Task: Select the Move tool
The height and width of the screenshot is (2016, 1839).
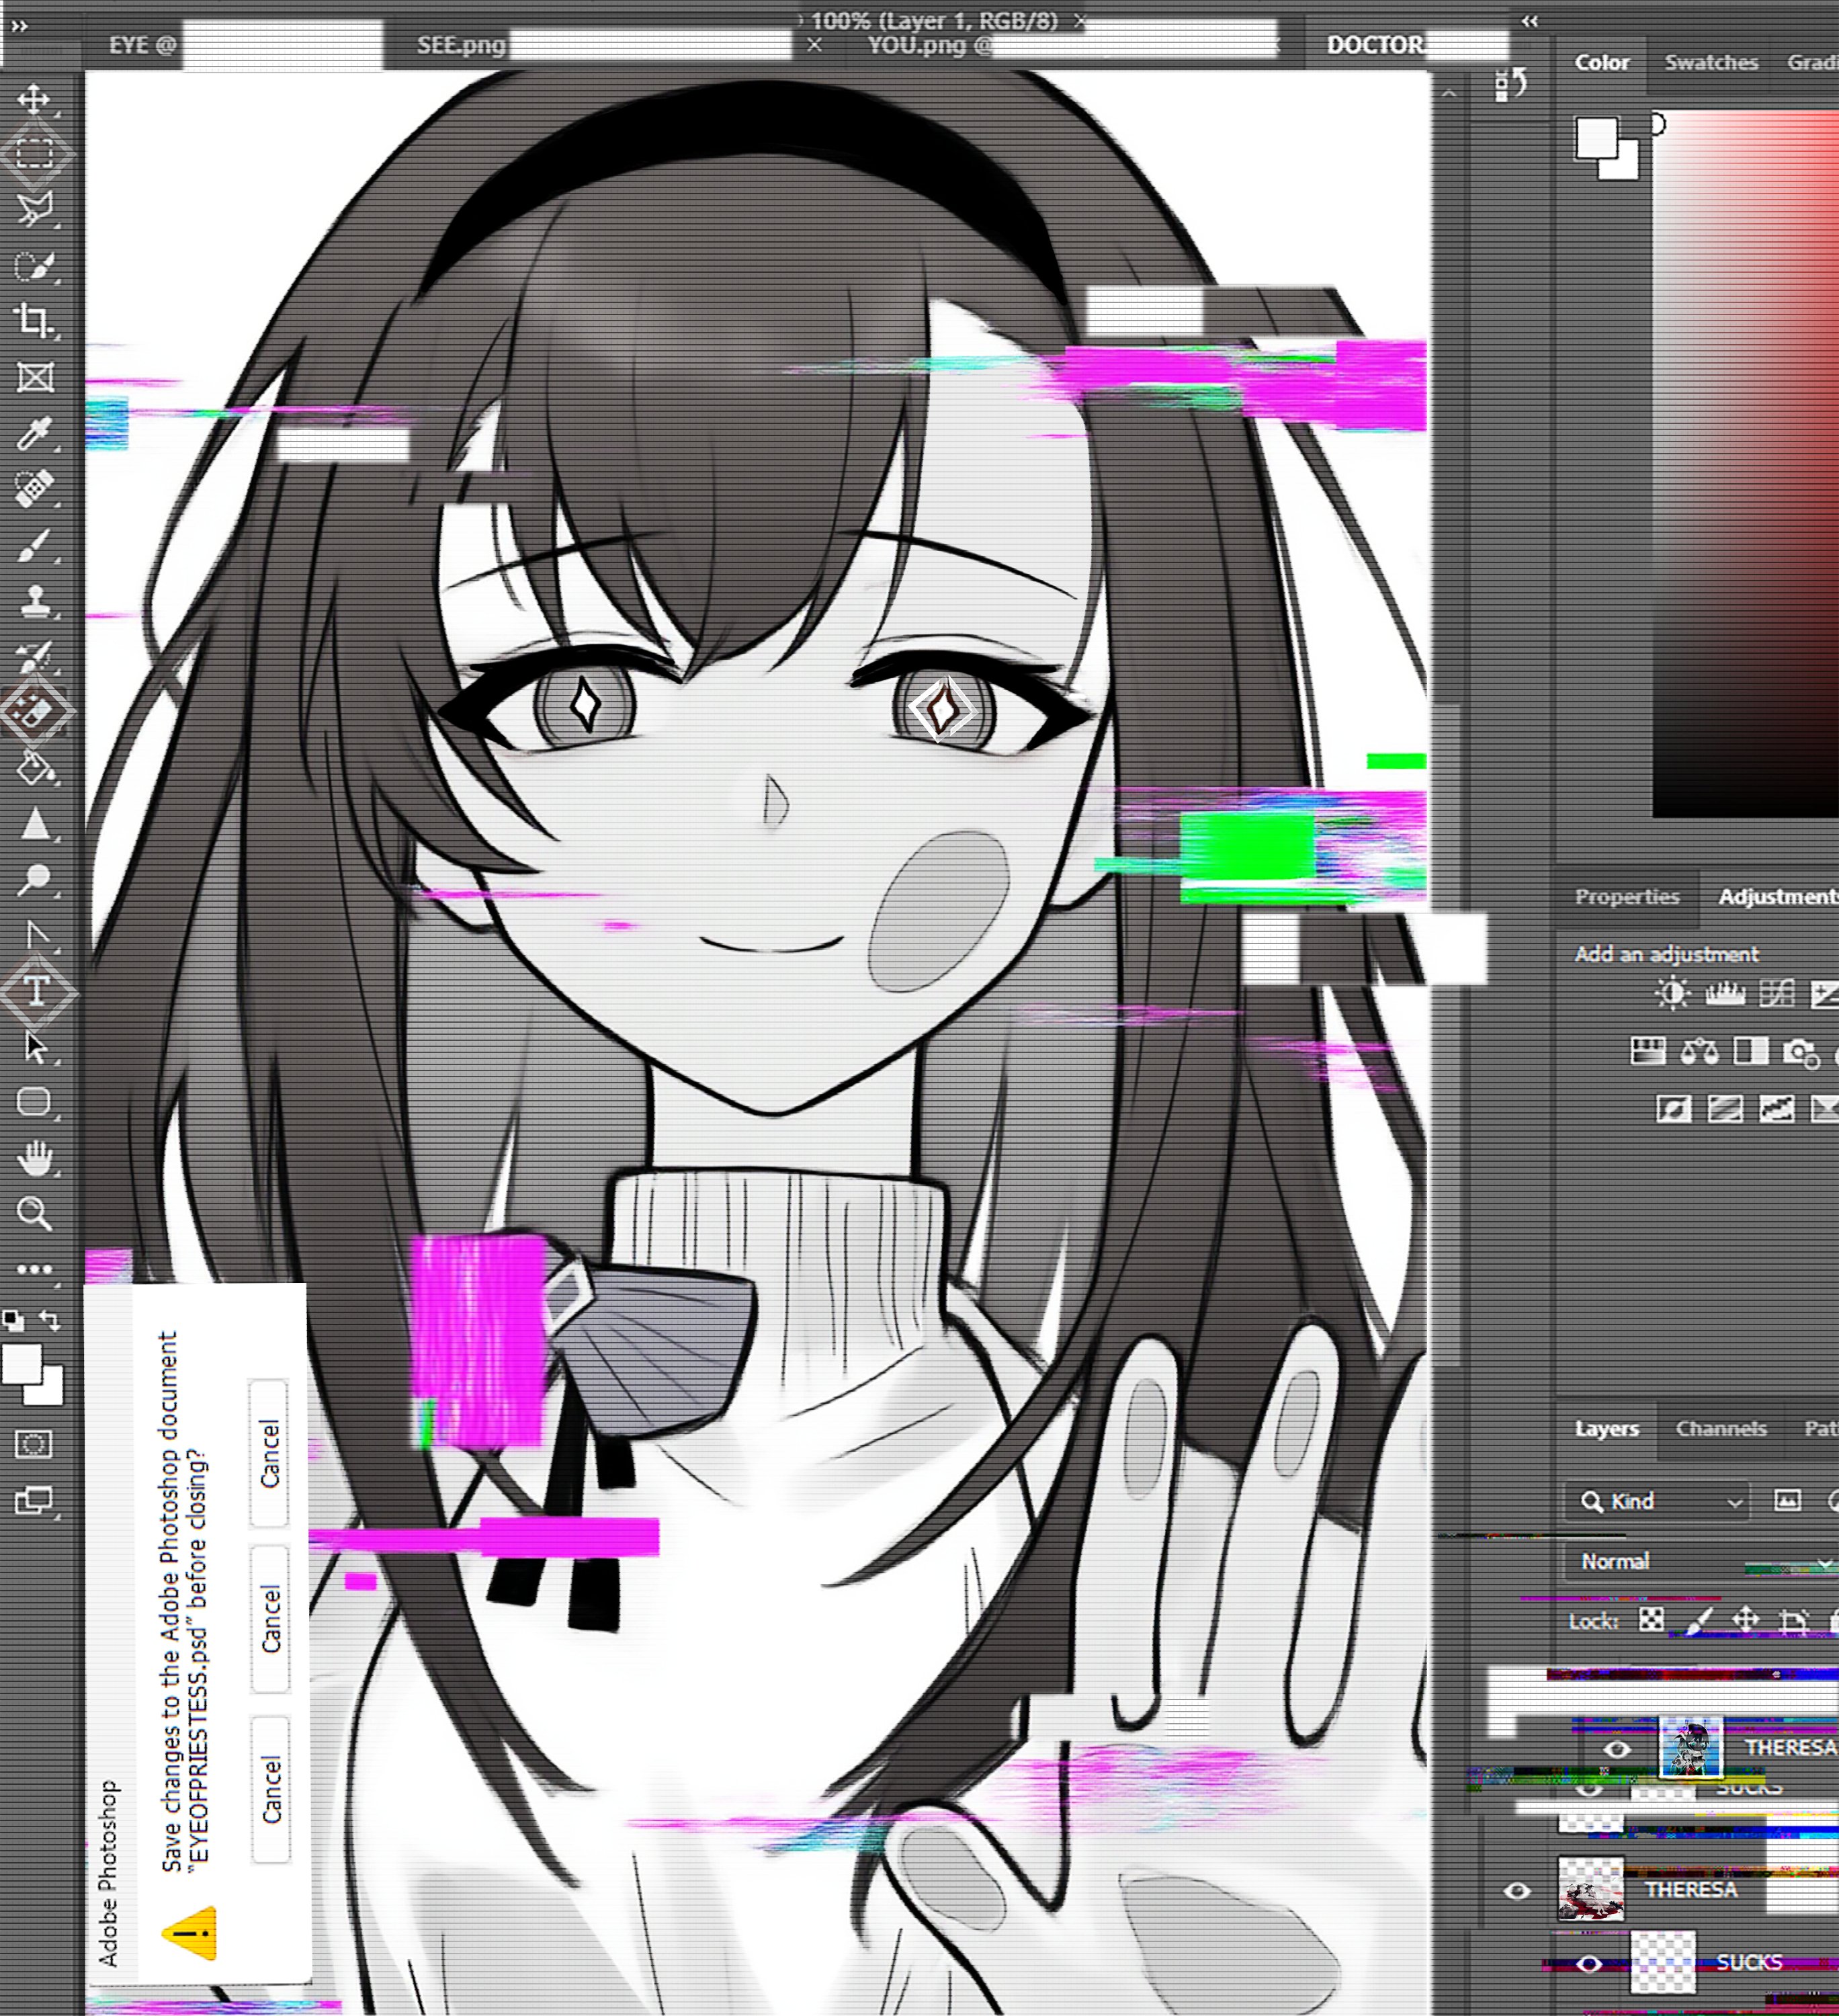Action: click(x=34, y=99)
